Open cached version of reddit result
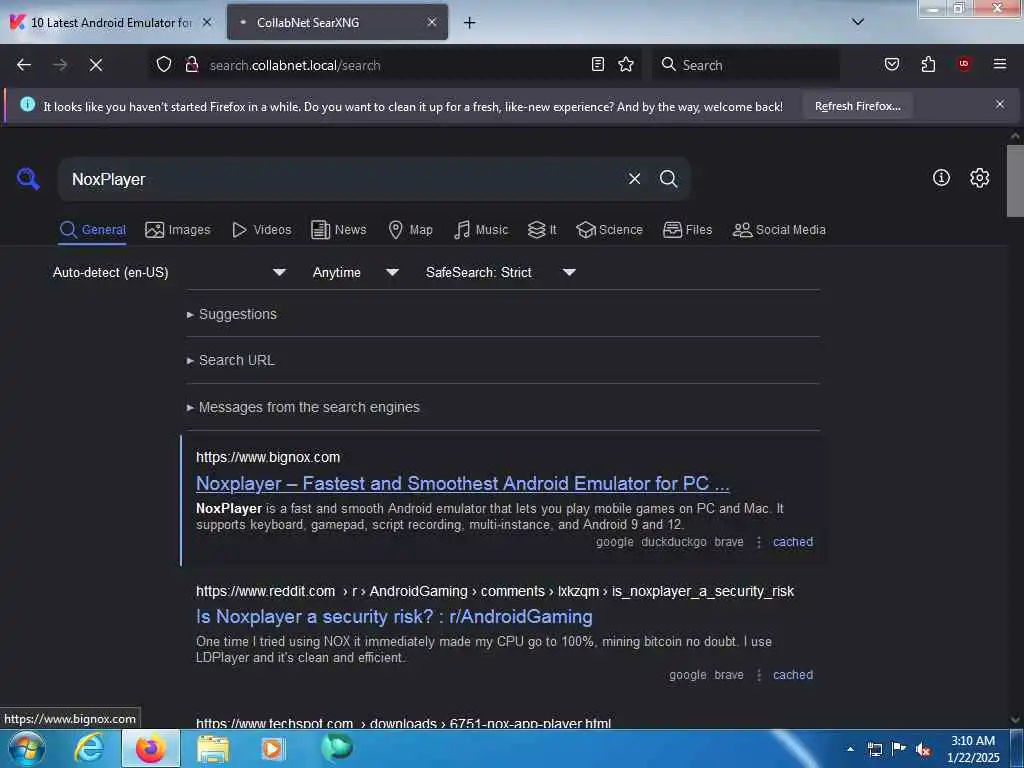1024x768 pixels. [x=793, y=675]
